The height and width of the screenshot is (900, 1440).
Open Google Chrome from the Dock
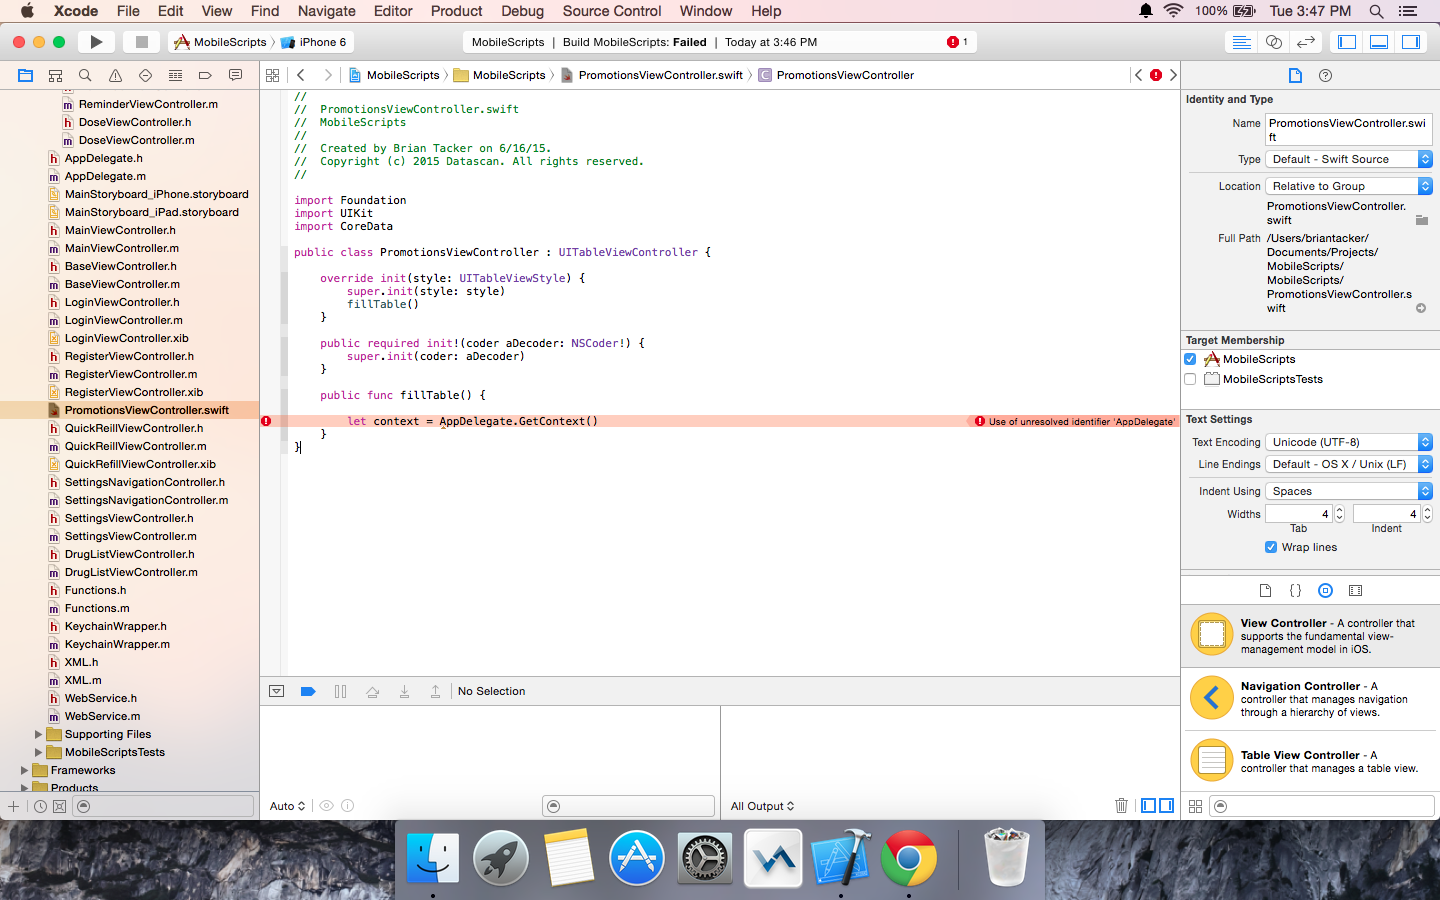coord(909,858)
